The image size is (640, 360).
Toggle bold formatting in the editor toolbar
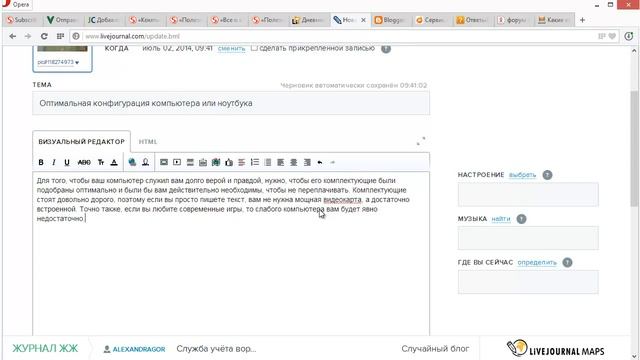41,162
